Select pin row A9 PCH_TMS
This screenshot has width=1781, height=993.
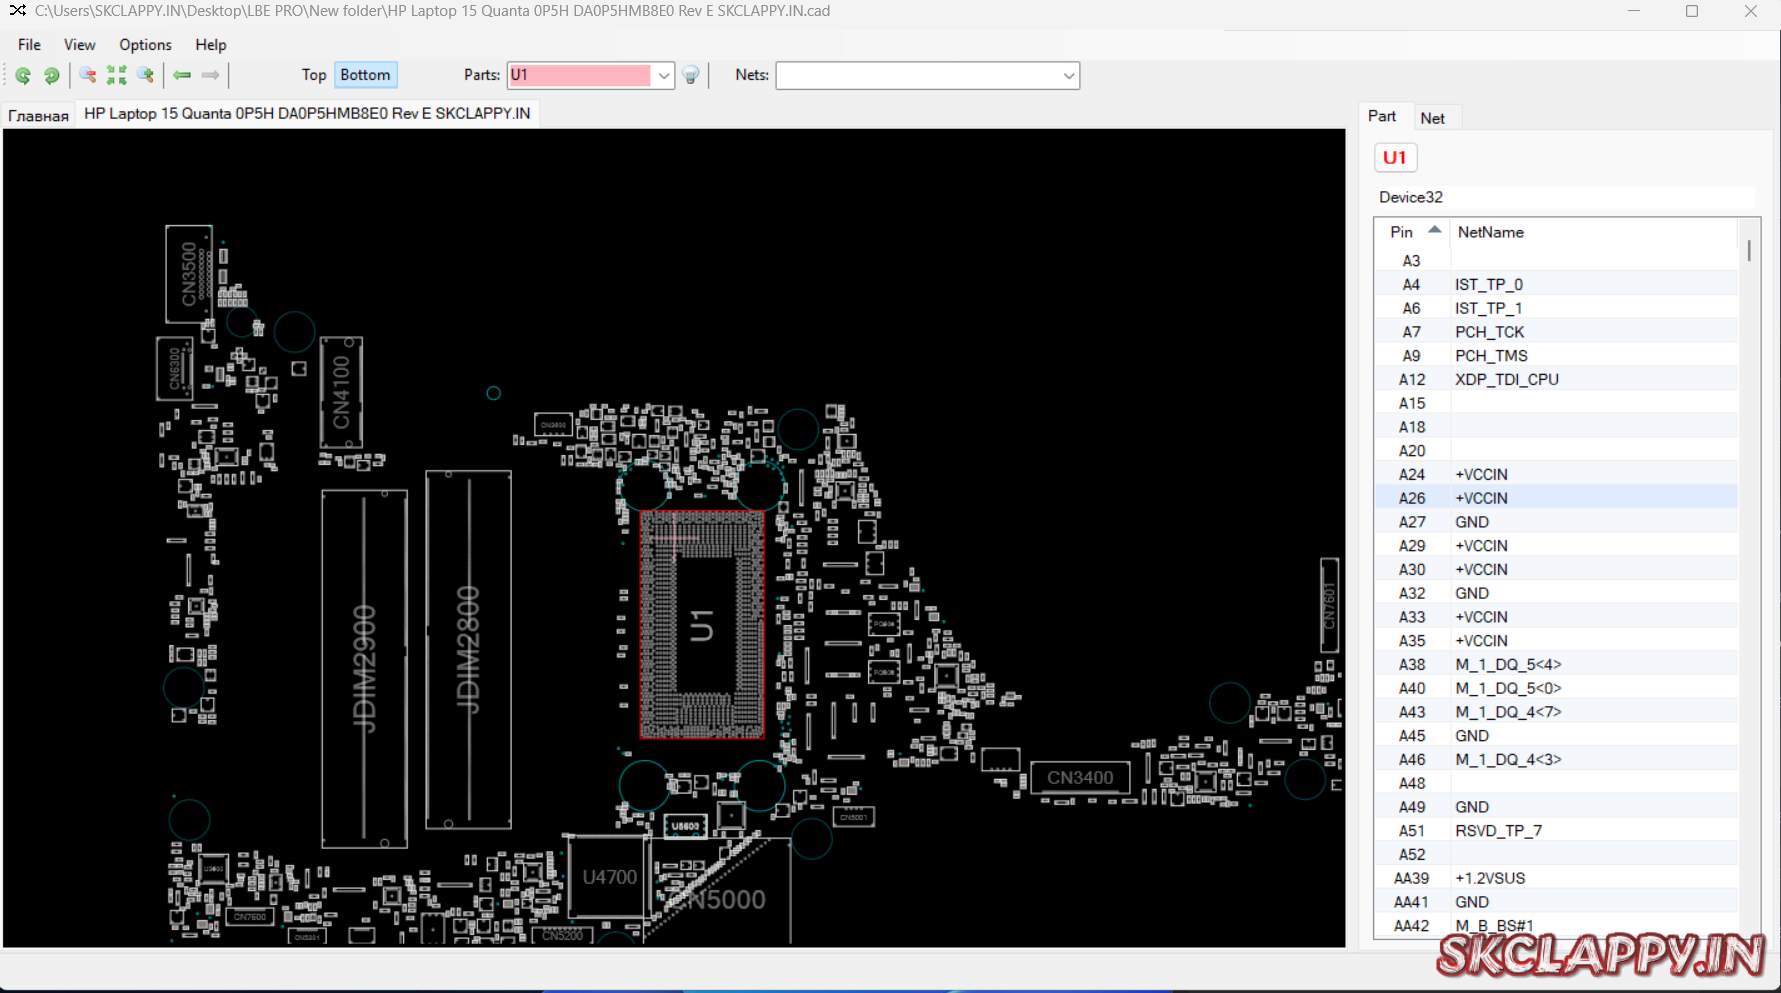click(1556, 356)
